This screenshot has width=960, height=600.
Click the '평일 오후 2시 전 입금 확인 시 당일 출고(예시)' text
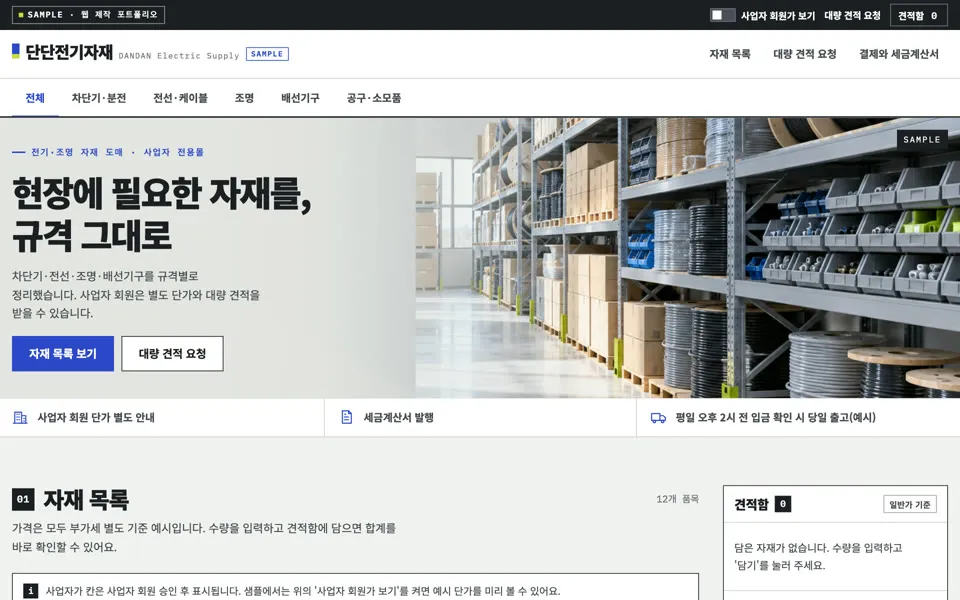tap(776, 418)
